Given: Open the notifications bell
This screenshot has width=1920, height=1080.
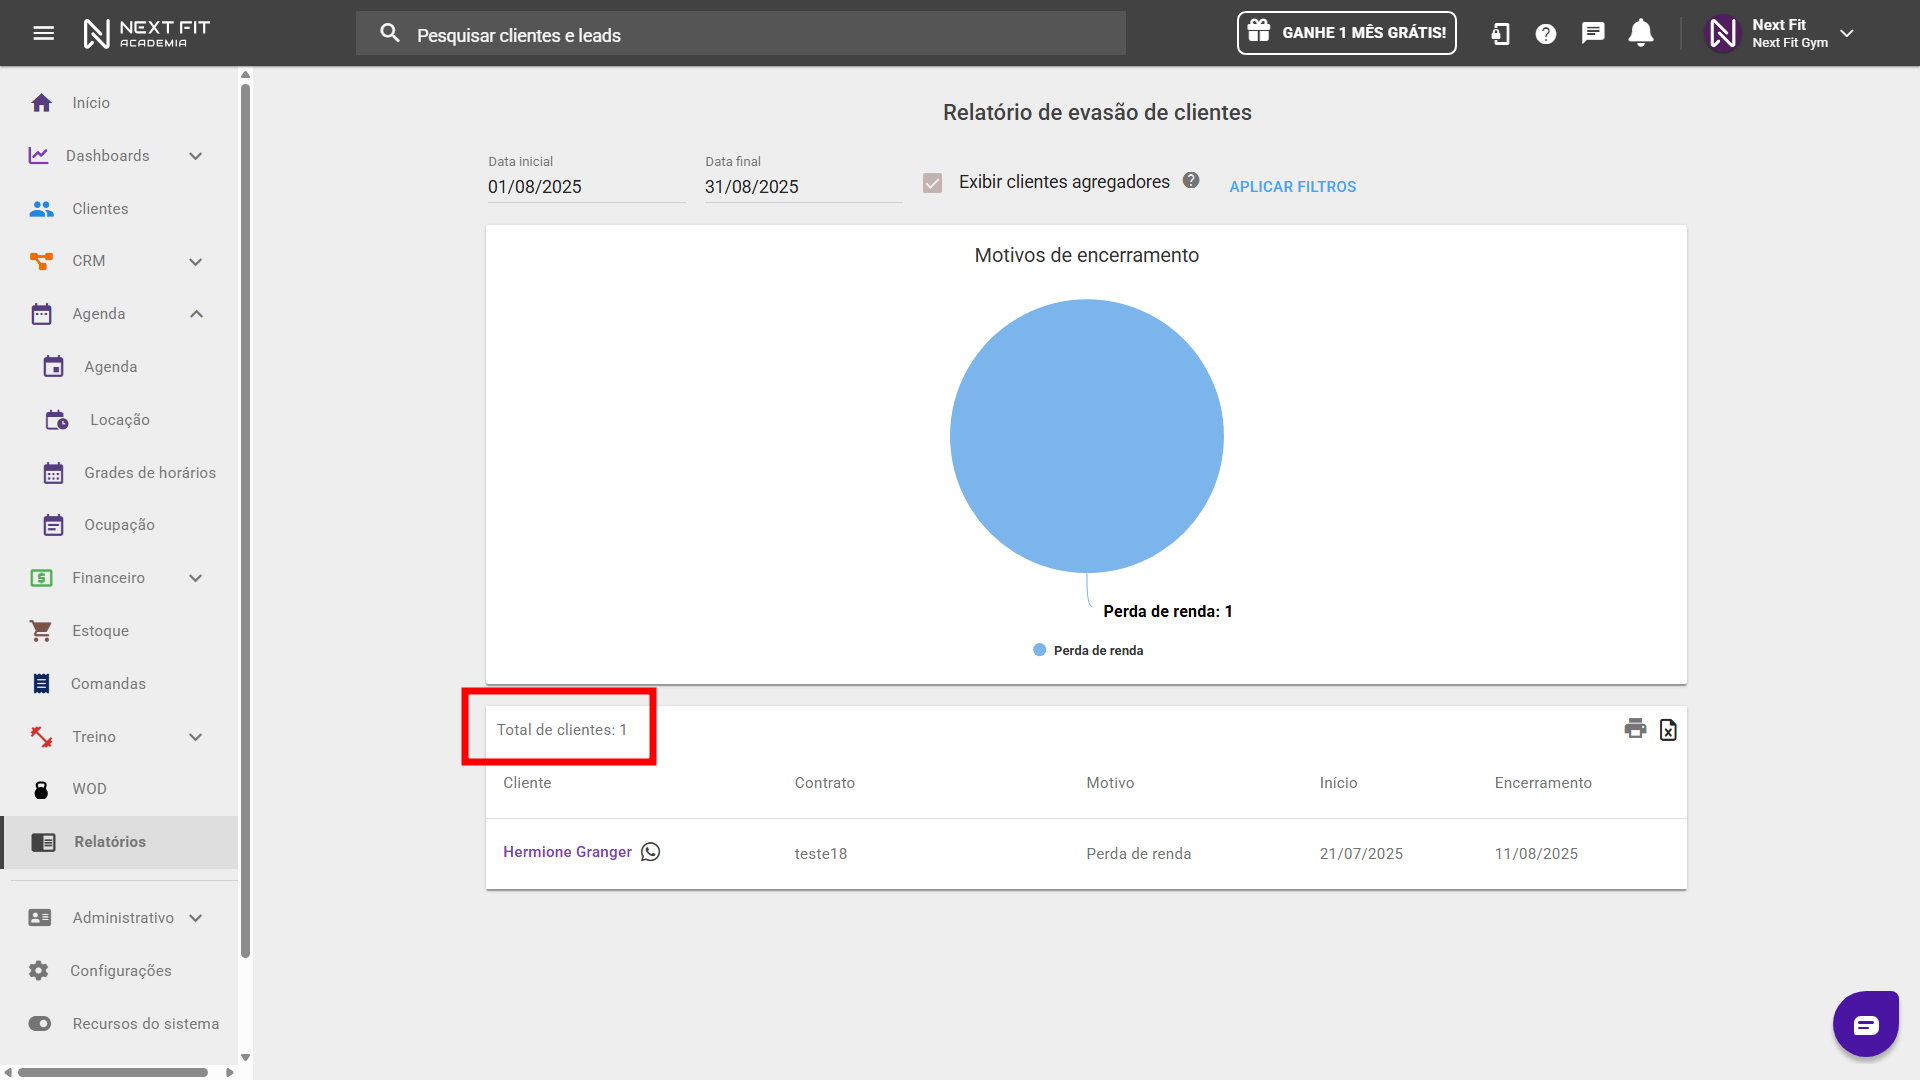Looking at the screenshot, I should click(x=1640, y=33).
